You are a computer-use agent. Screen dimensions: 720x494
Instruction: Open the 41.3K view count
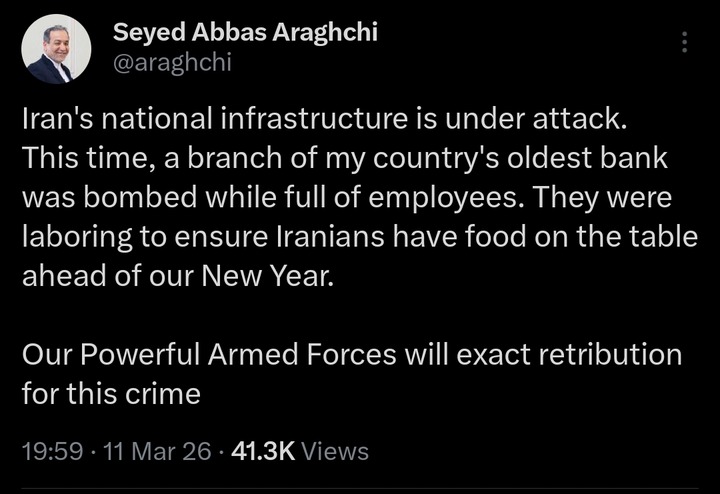pos(263,452)
